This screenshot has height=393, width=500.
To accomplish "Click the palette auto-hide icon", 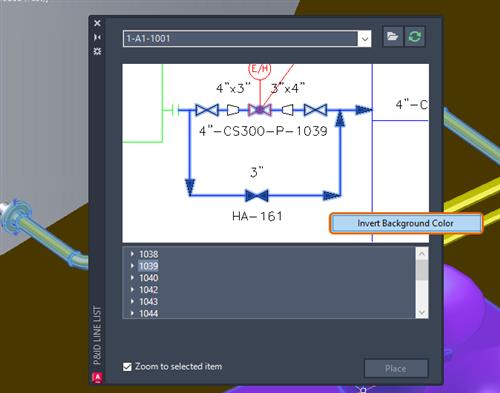I will (97, 37).
